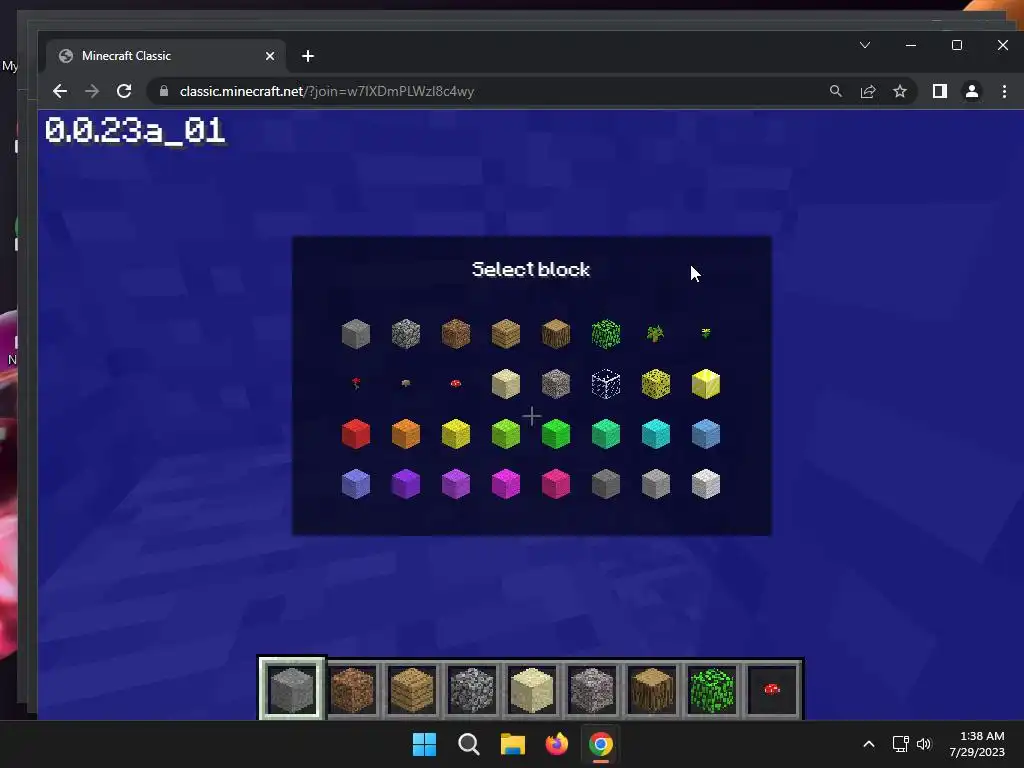Image resolution: width=1024 pixels, height=768 pixels.
Task: Pick the hot pink wool block
Action: pyautogui.click(x=556, y=484)
